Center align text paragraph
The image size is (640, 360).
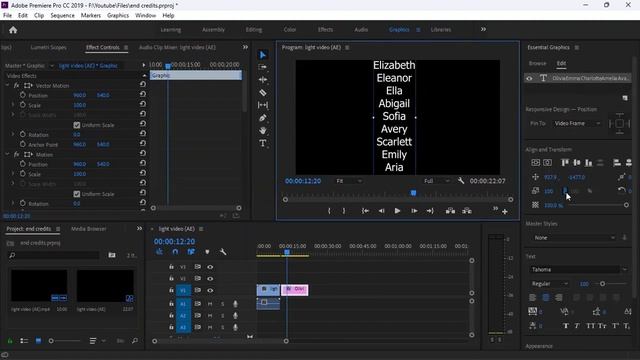[546, 298]
